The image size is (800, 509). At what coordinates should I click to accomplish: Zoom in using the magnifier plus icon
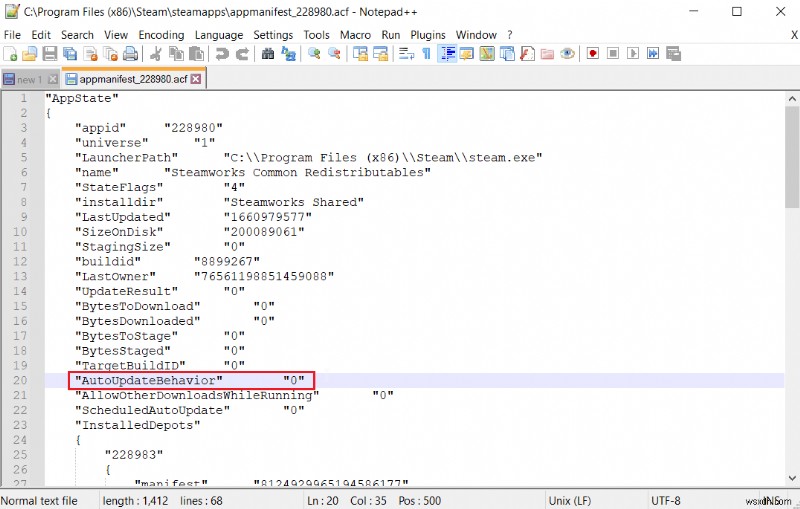pos(314,54)
